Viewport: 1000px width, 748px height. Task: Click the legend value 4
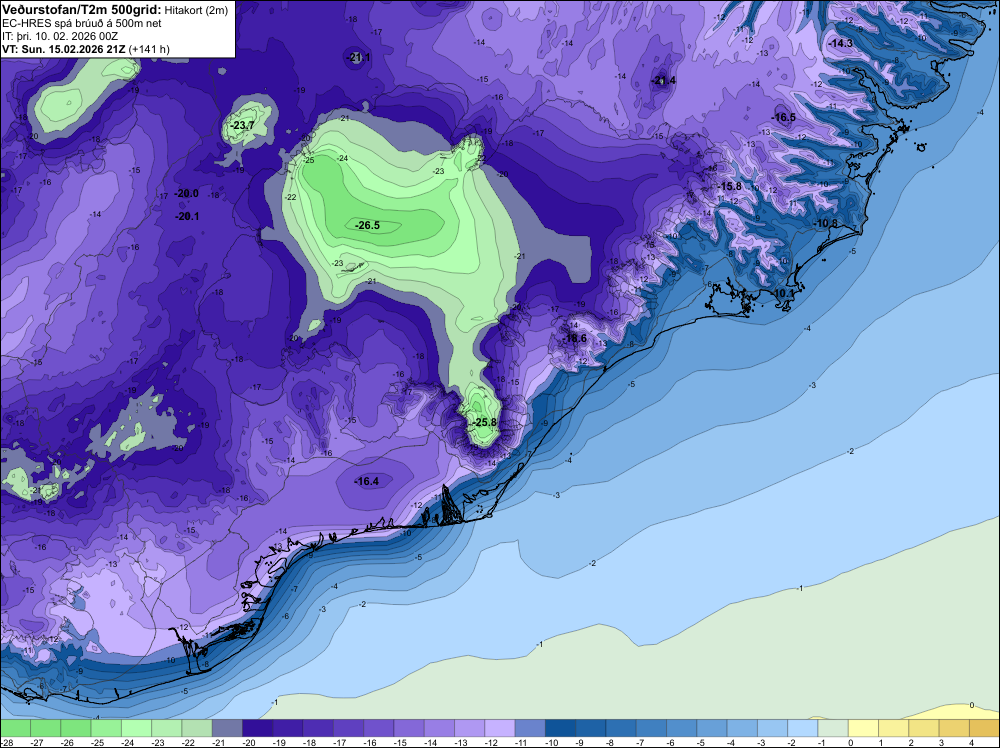(x=970, y=743)
